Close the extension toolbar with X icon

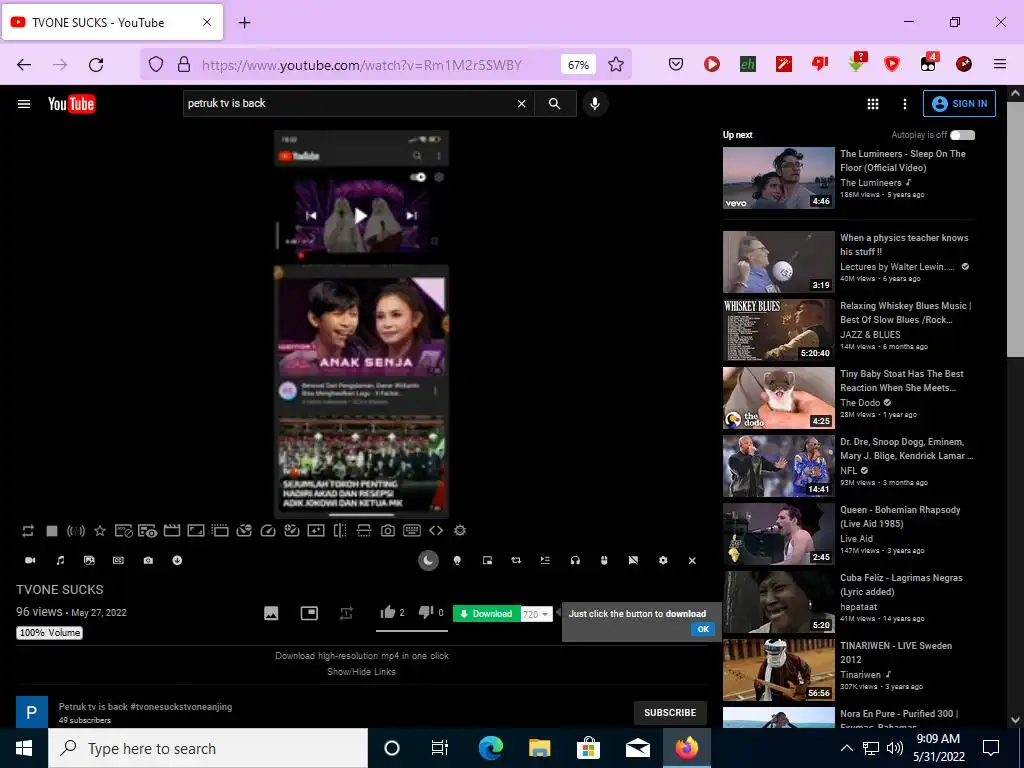[x=692, y=560]
